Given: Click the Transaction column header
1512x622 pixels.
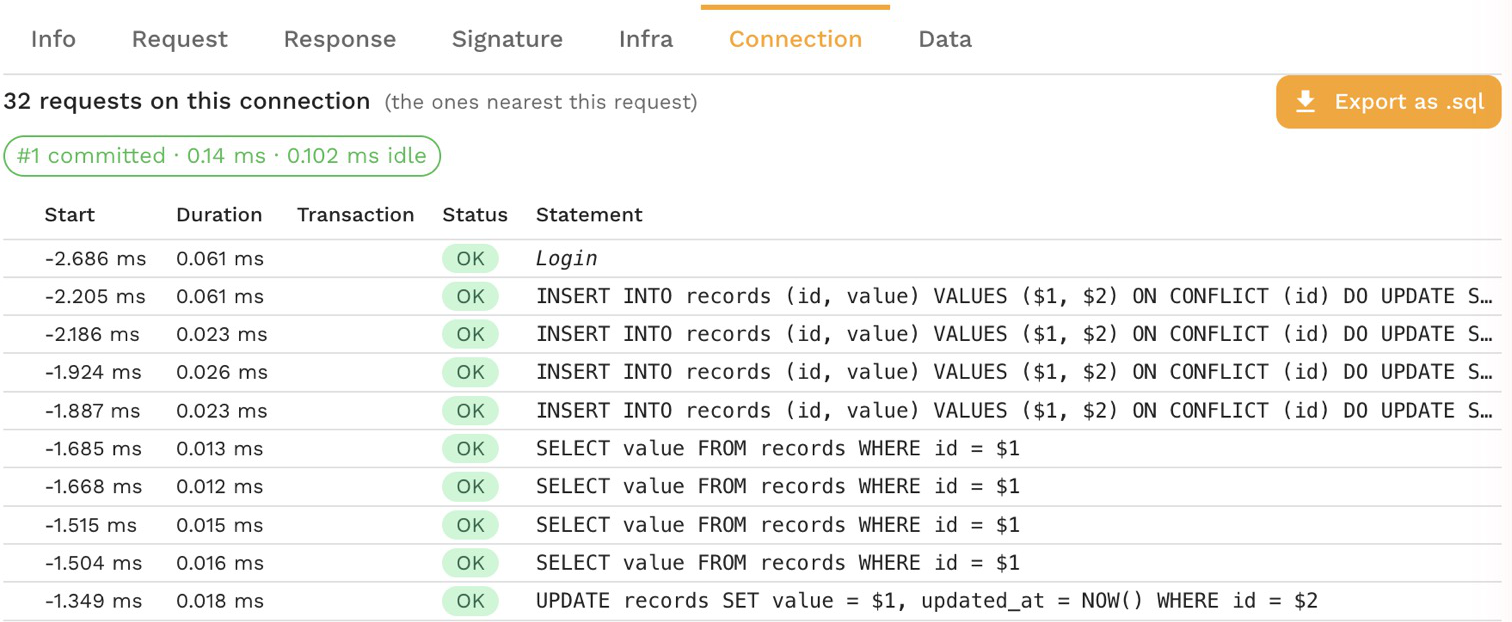Looking at the screenshot, I should [x=355, y=215].
